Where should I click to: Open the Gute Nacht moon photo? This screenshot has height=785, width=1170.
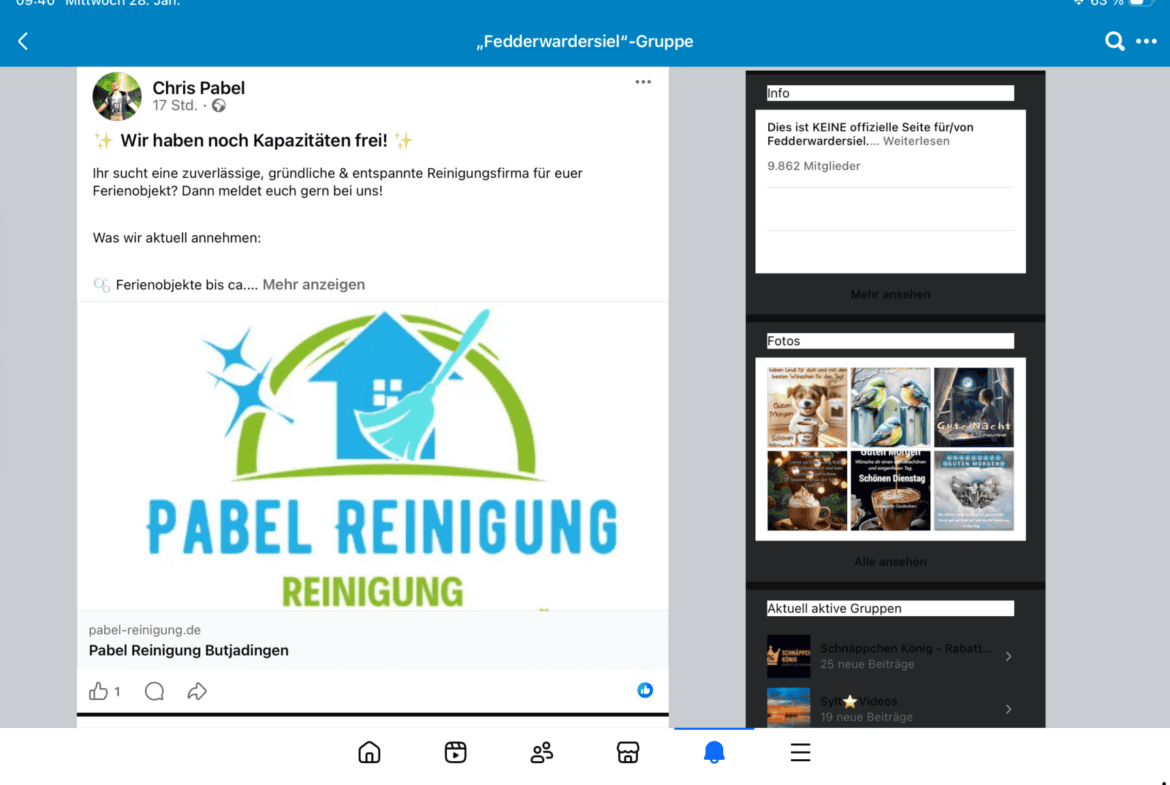click(974, 407)
